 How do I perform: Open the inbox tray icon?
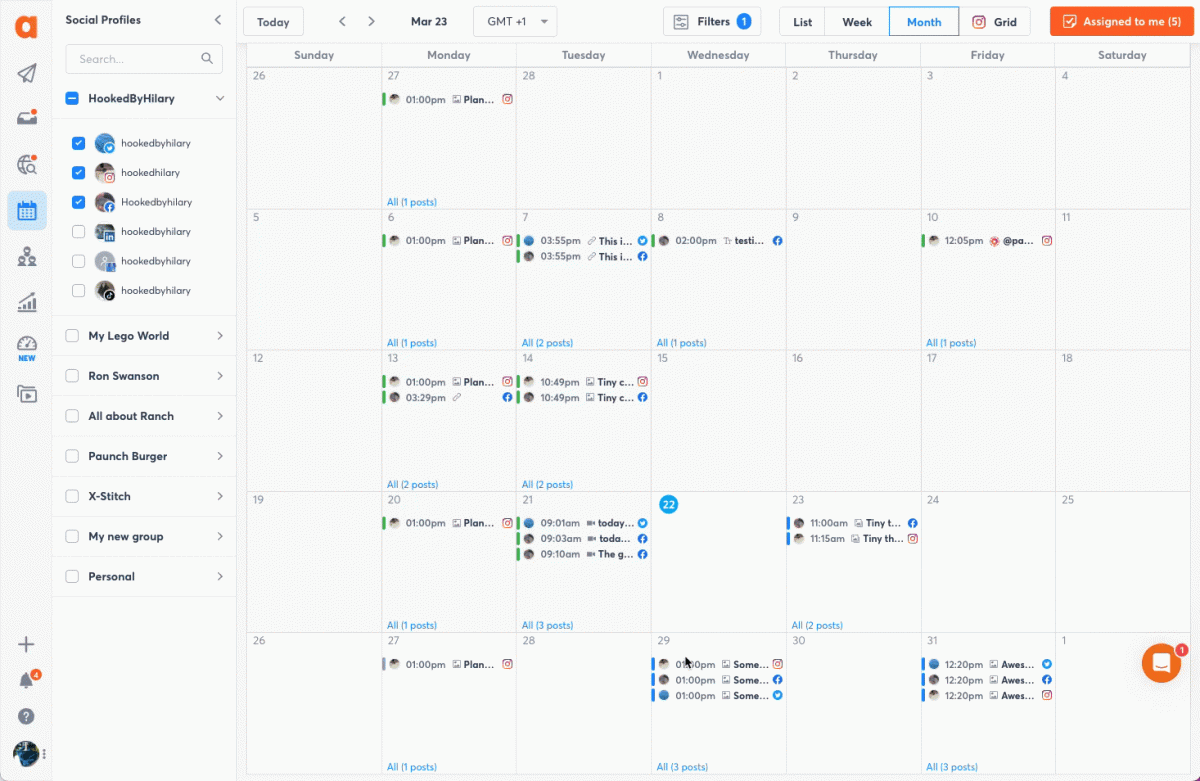tap(27, 118)
